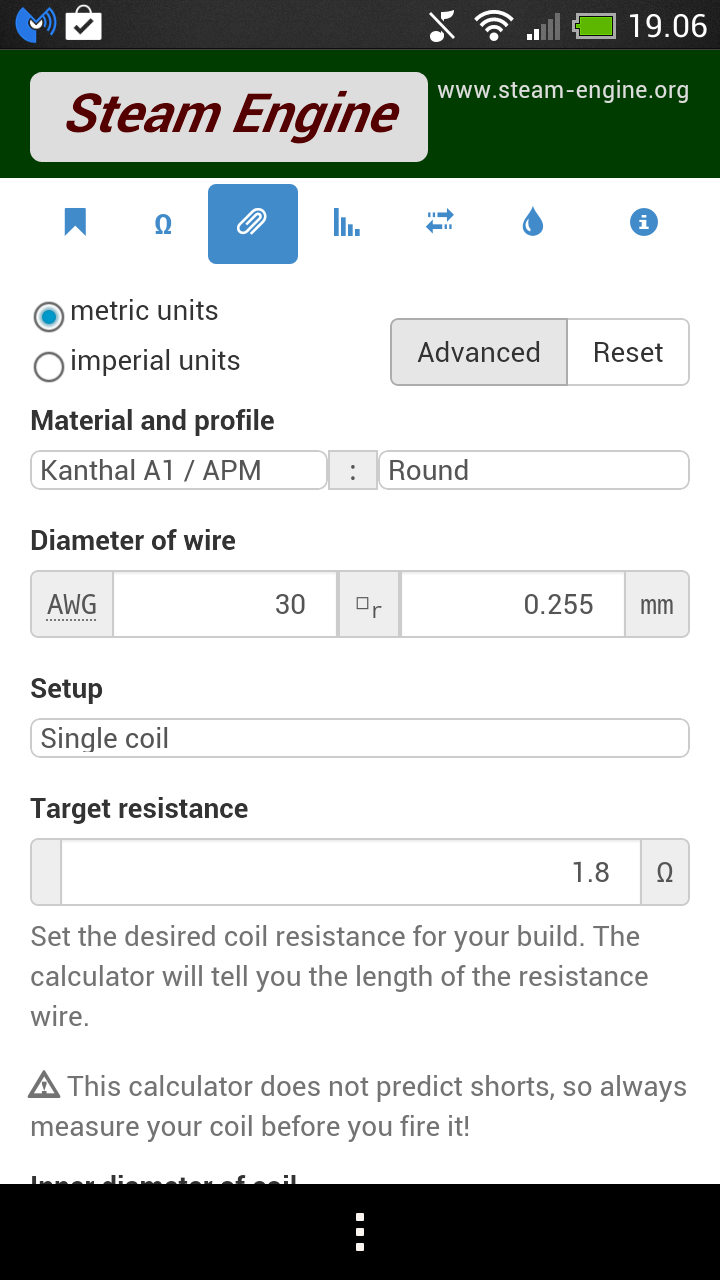
Task: Open the Round wire profile dropdown
Action: point(533,470)
